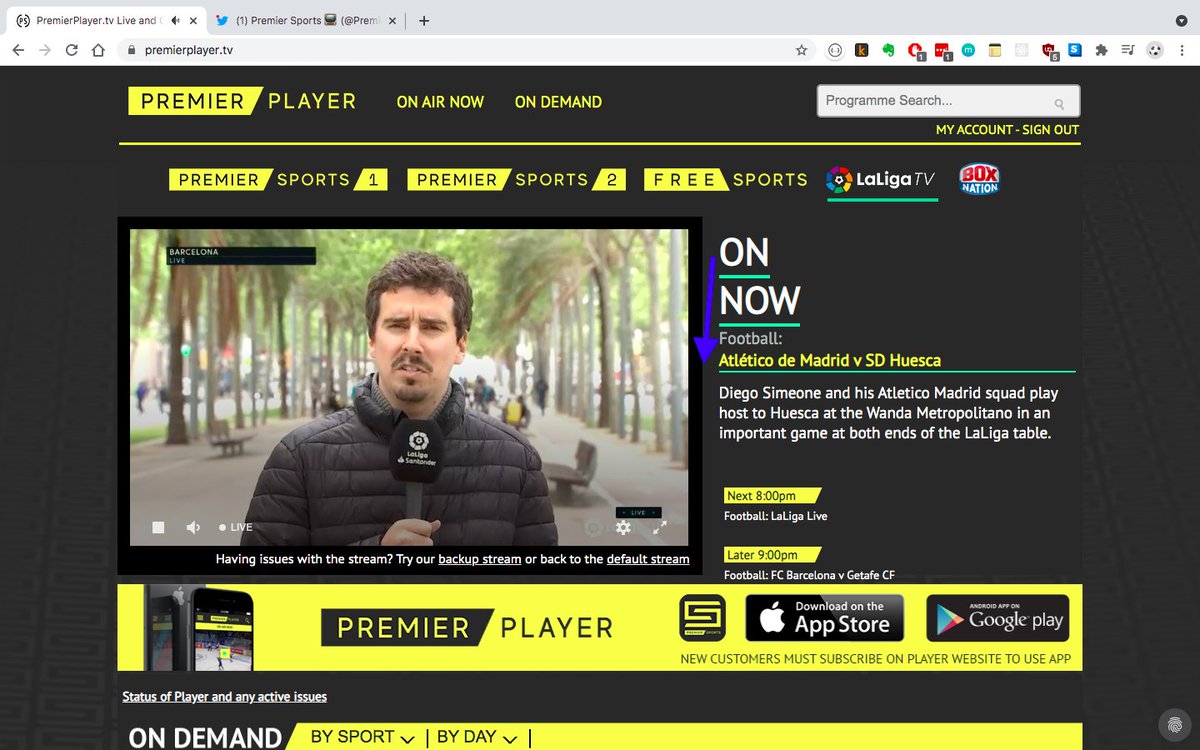
Task: Select Box Nation channel logo
Action: 979,179
